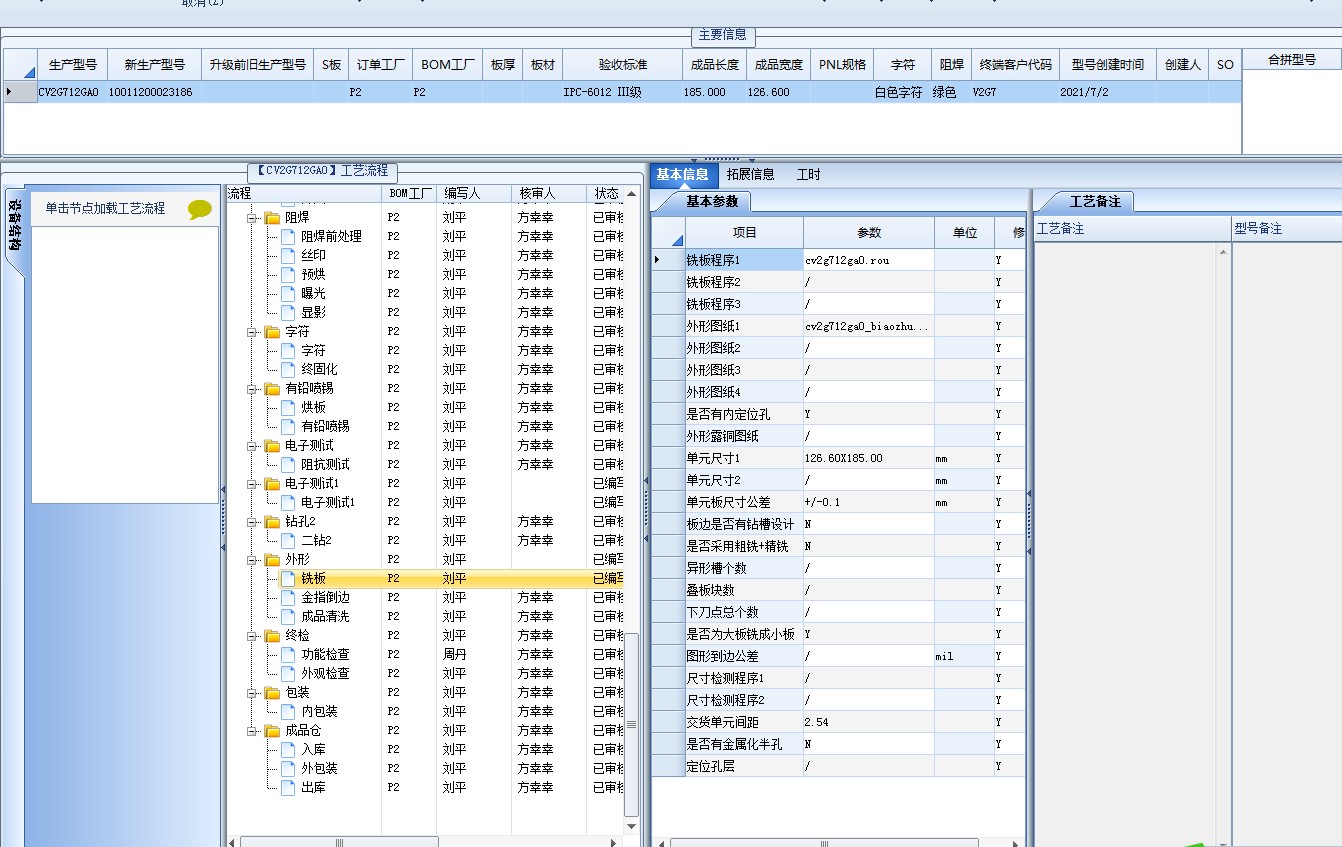
Task: Select the 工艺备注 tab
Action: point(1094,201)
